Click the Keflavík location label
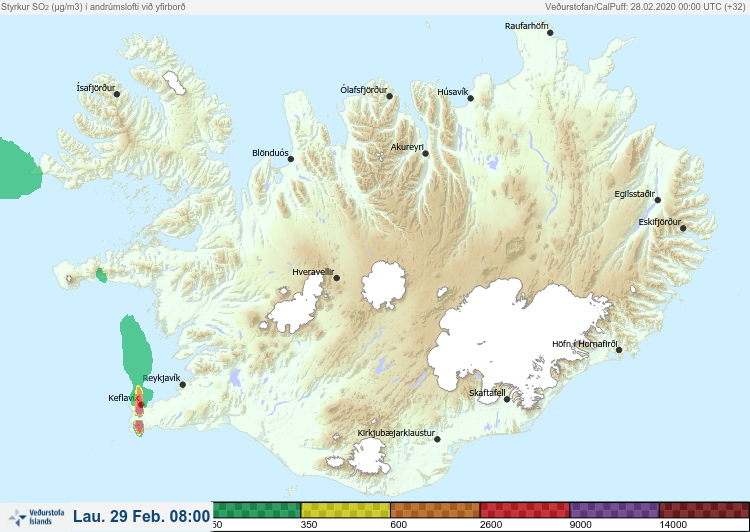 point(124,398)
